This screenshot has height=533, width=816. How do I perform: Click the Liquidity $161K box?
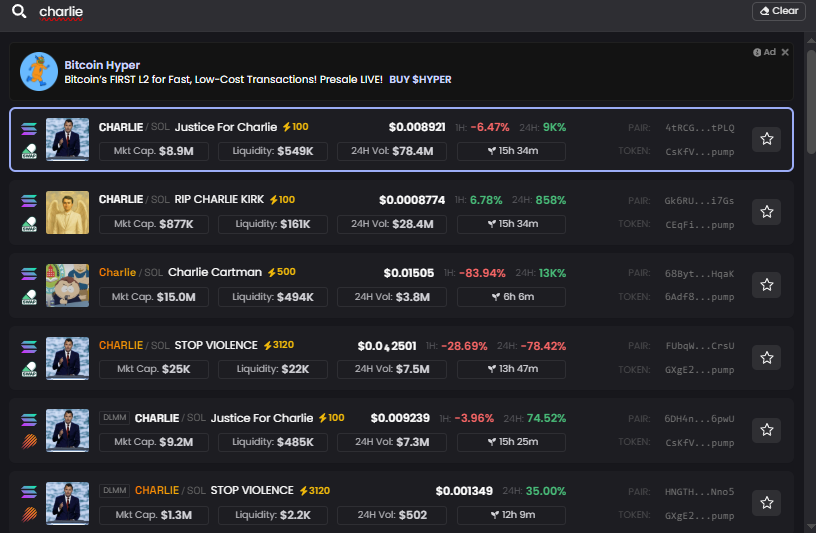[273, 224]
